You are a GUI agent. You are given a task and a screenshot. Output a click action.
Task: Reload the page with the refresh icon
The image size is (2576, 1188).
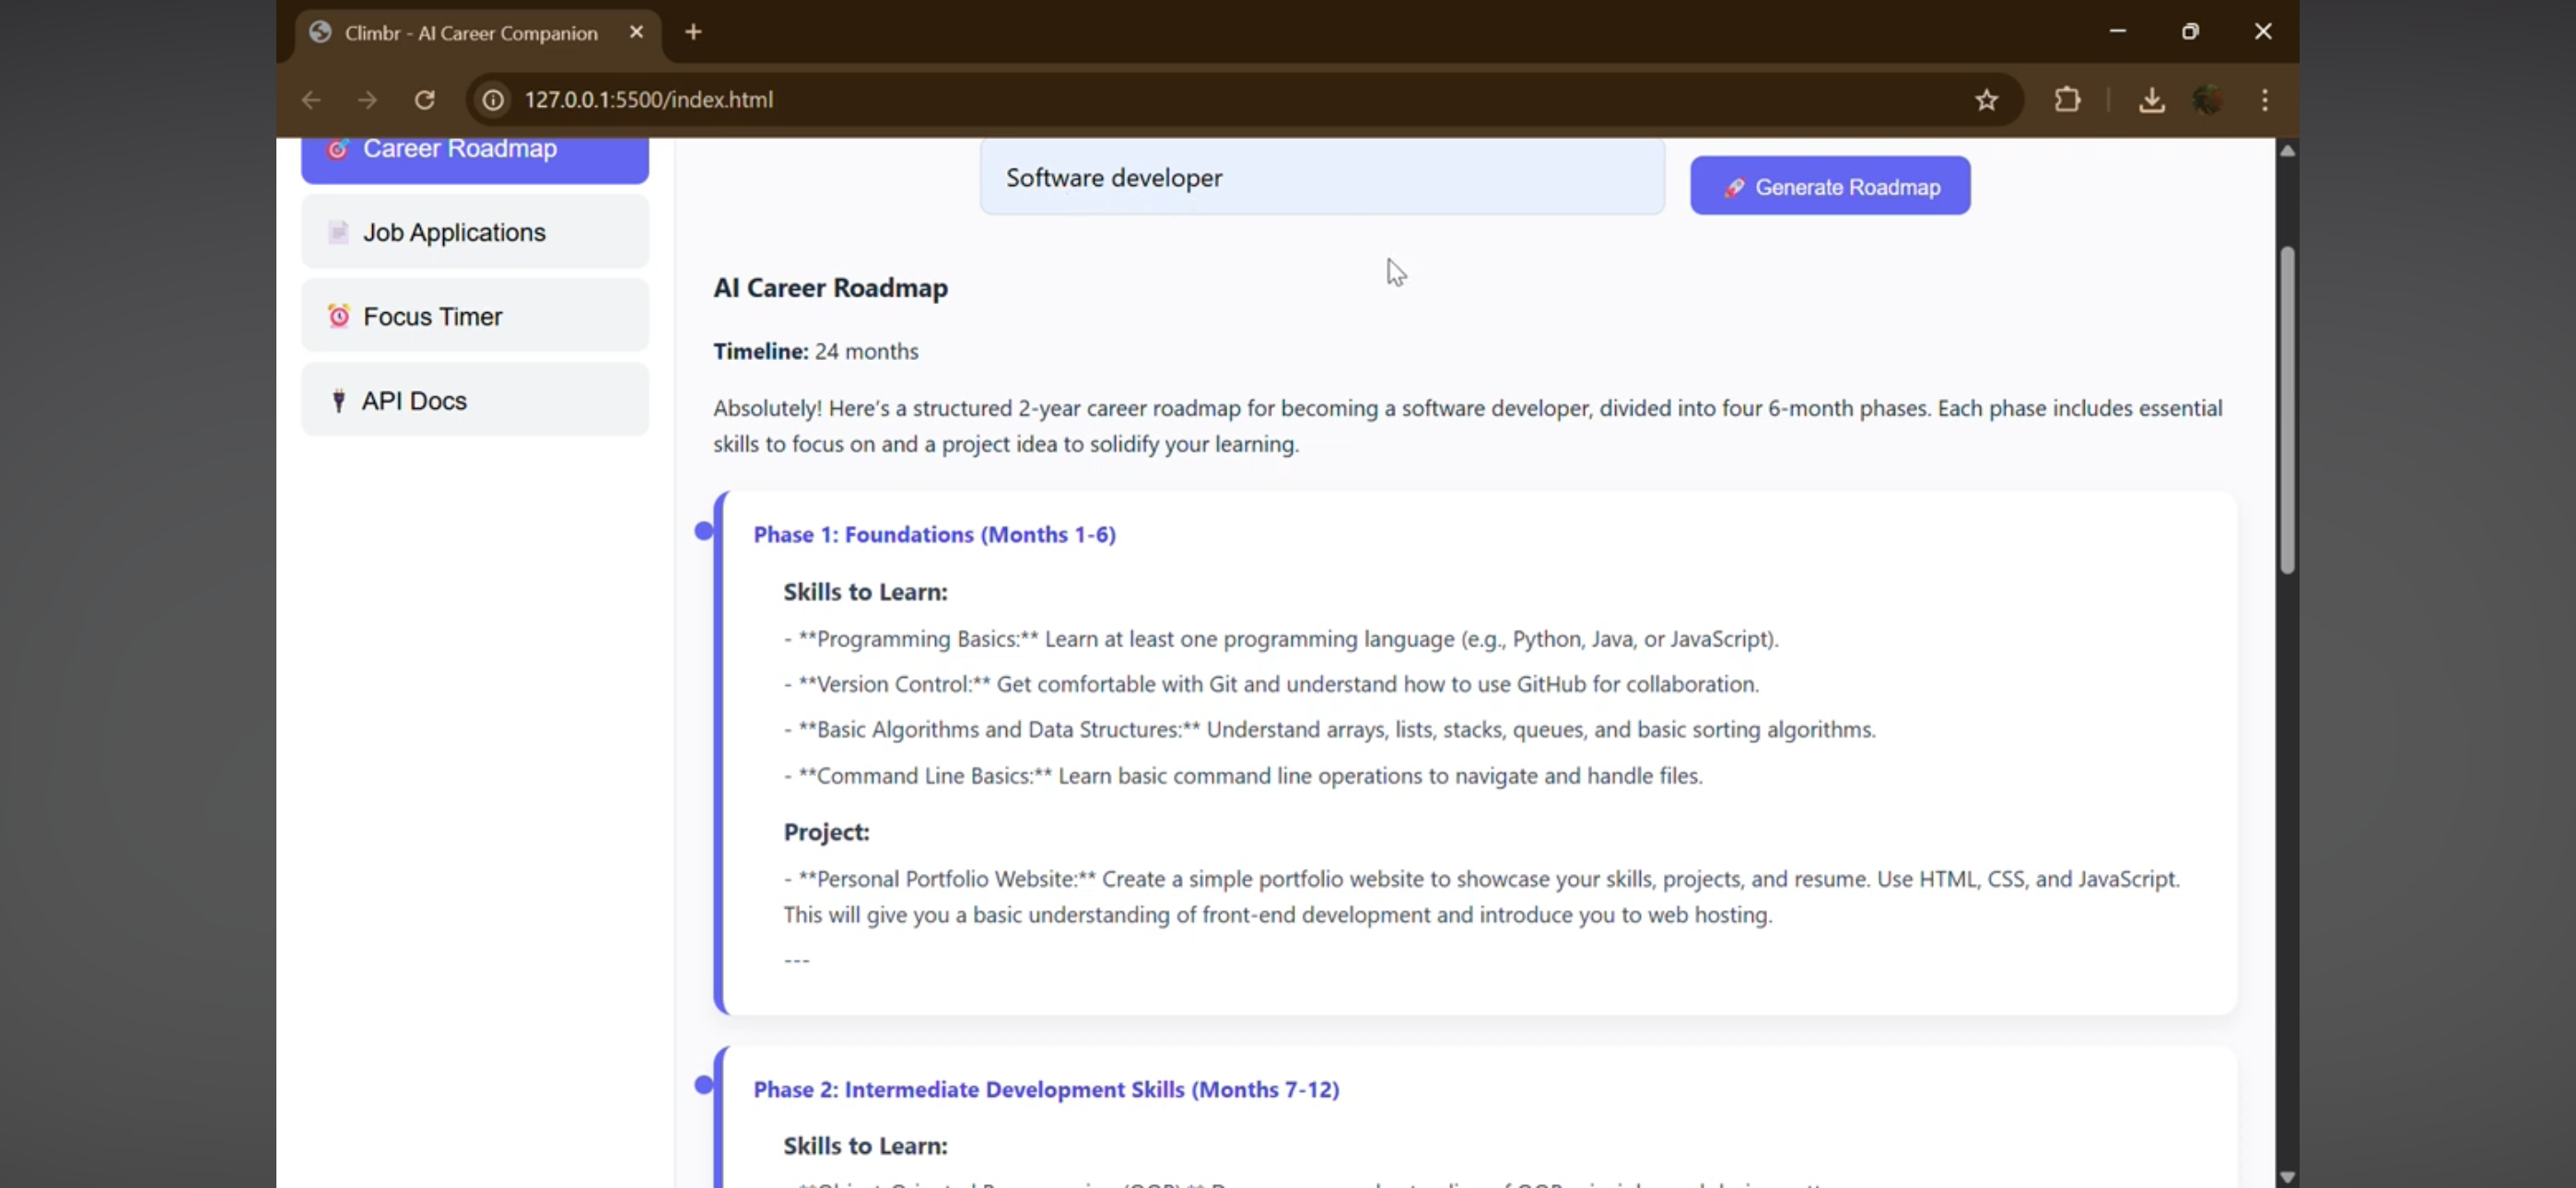[x=425, y=100]
